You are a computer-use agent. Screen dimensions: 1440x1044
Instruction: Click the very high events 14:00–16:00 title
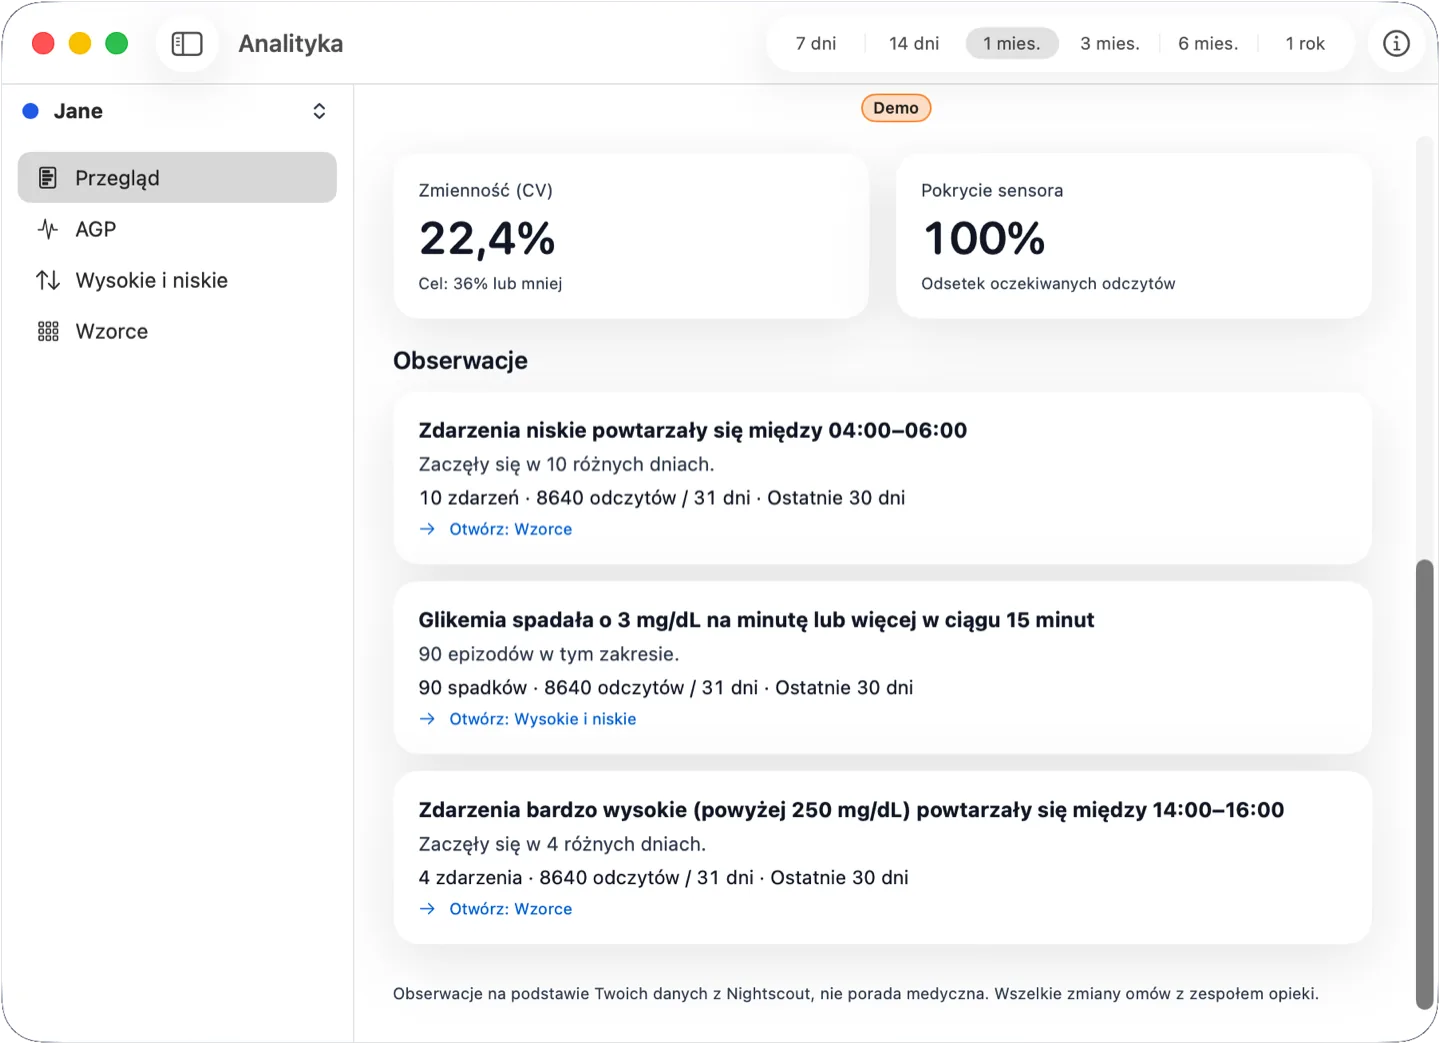pyautogui.click(x=851, y=810)
